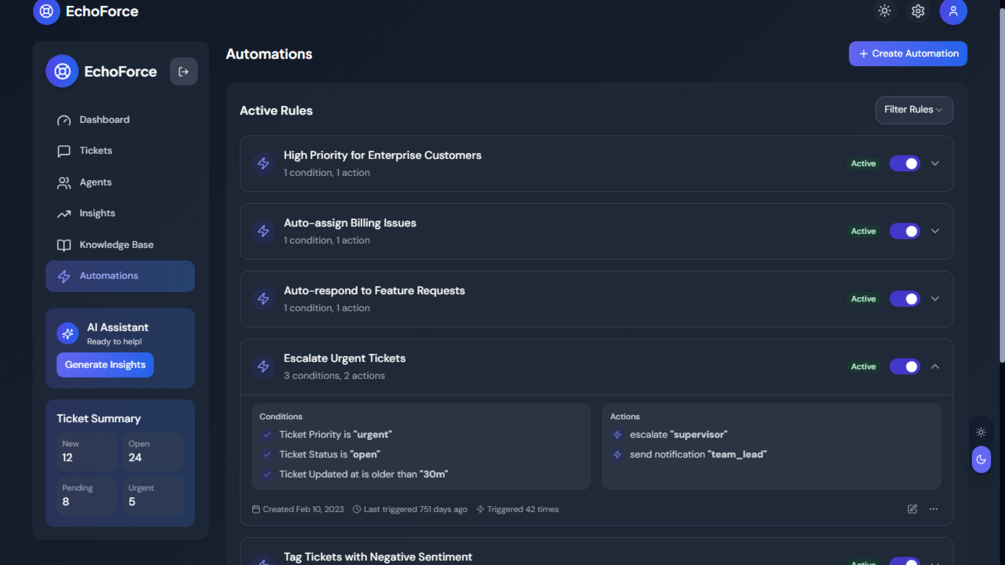Go to Dashboard in sidebar
The image size is (1005, 565).
[120, 120]
